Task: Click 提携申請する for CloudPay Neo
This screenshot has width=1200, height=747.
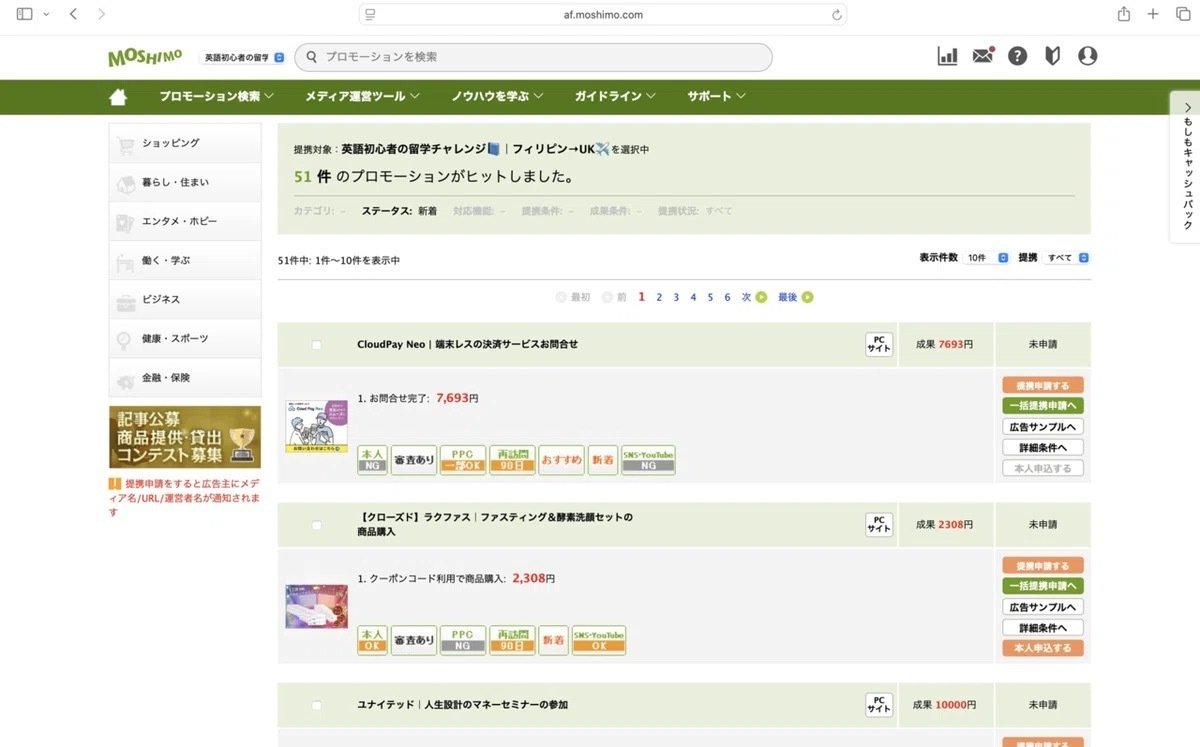Action: coord(1042,384)
